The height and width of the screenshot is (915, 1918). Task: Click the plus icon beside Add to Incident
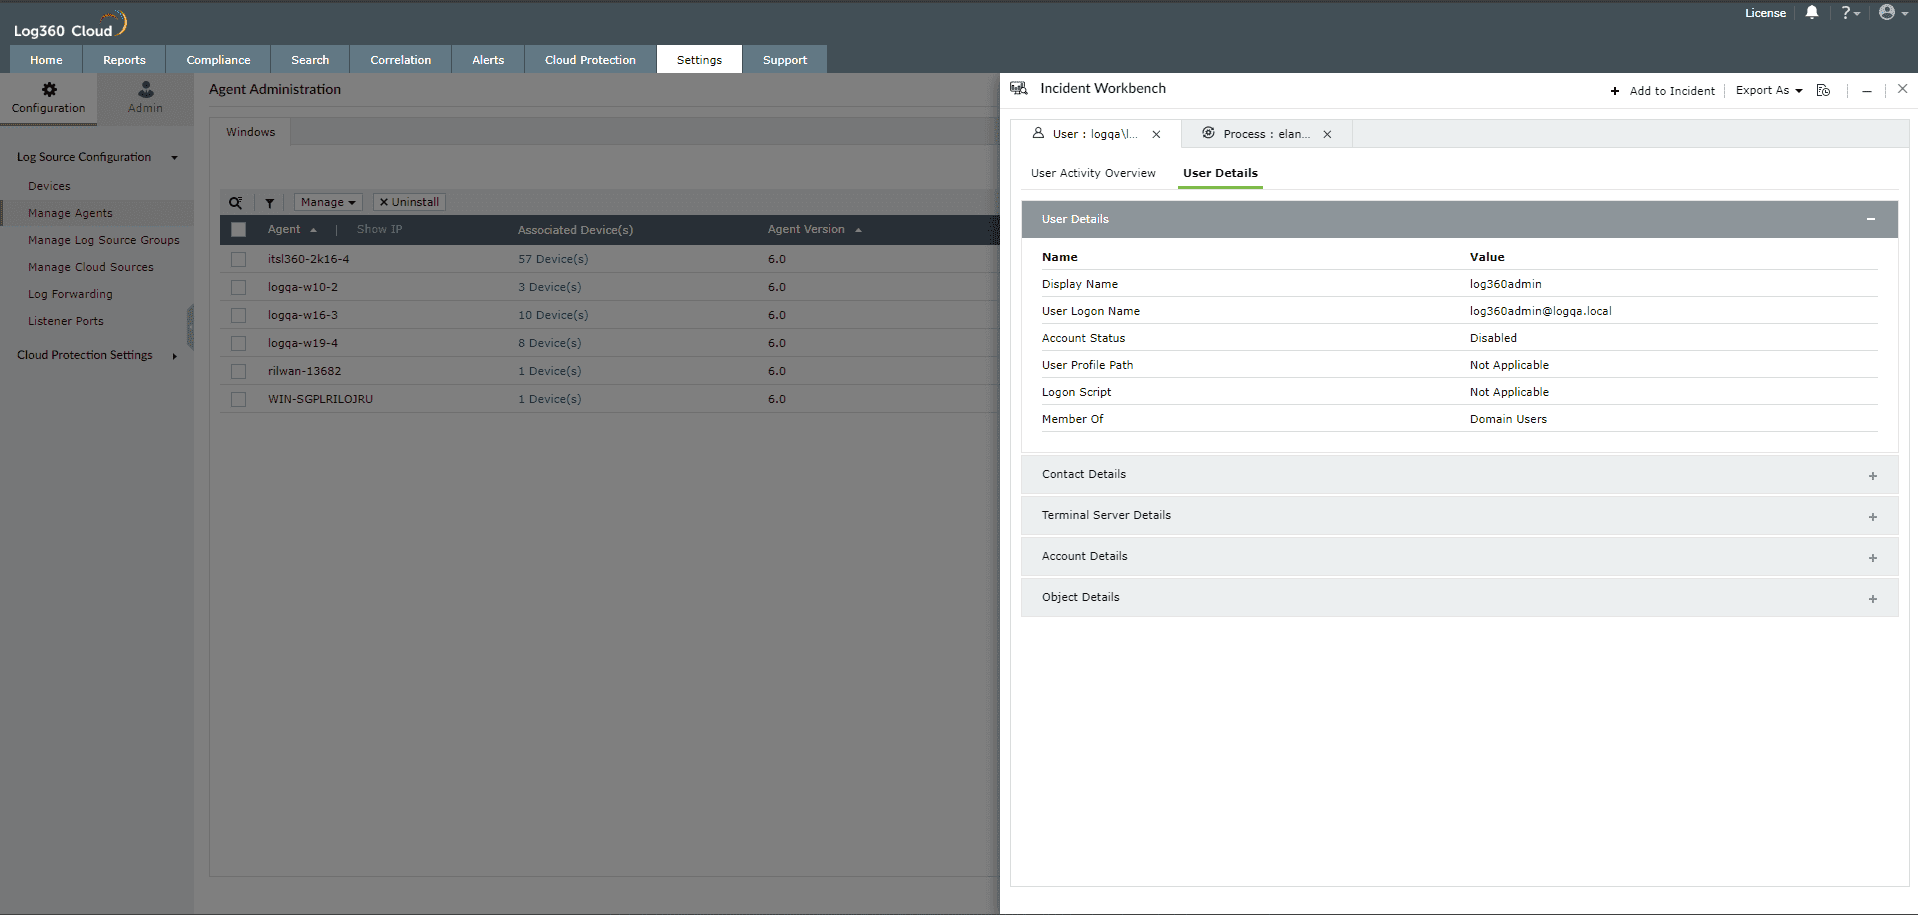click(x=1614, y=91)
